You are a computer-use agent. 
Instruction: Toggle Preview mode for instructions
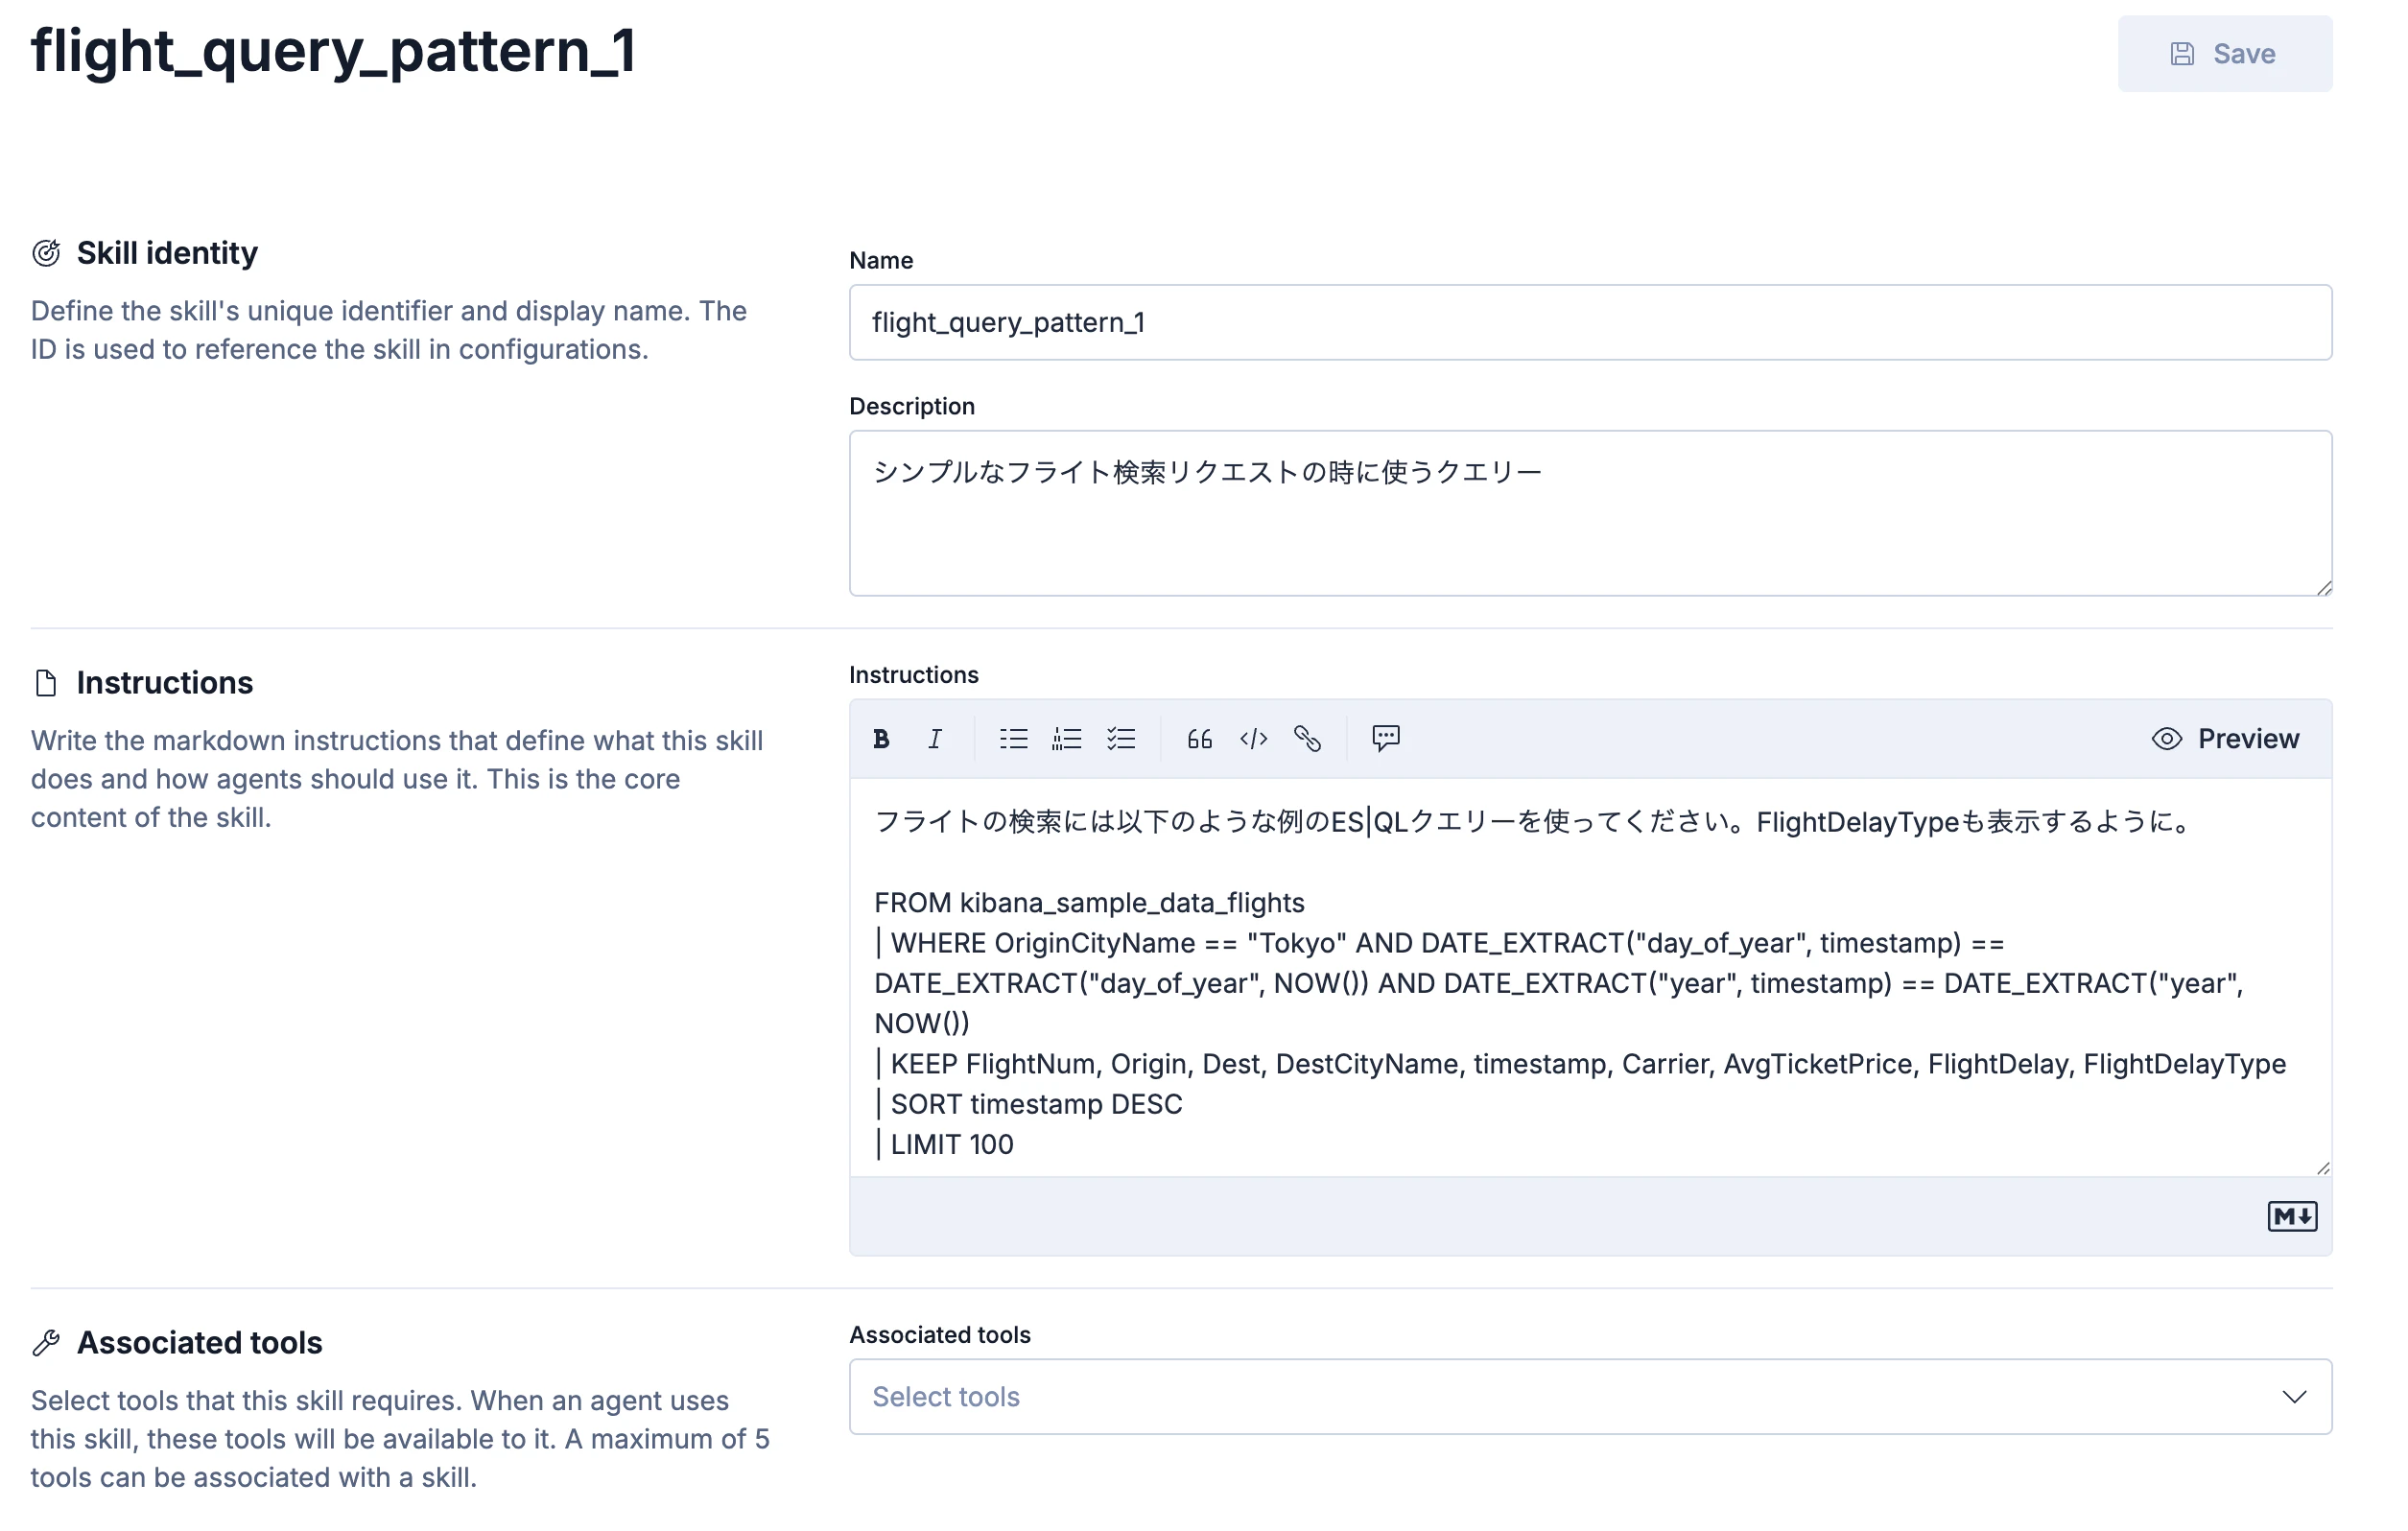2225,739
